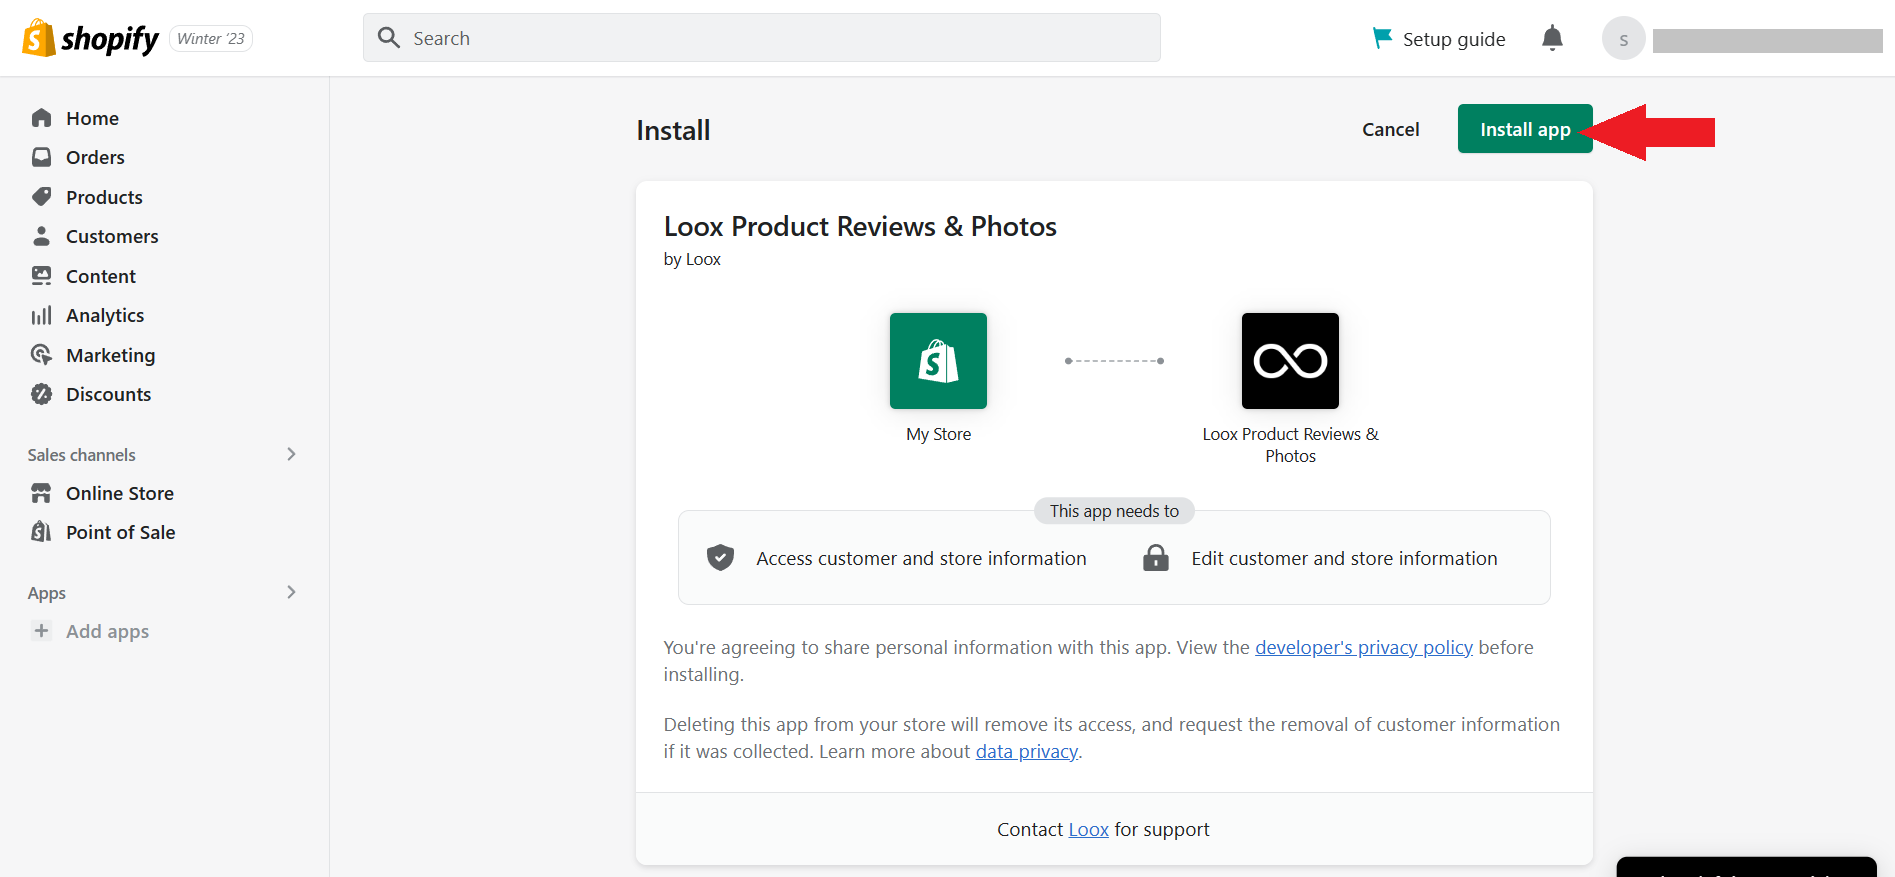This screenshot has width=1895, height=877.
Task: Click the Add apps plus icon
Action: coord(41,631)
